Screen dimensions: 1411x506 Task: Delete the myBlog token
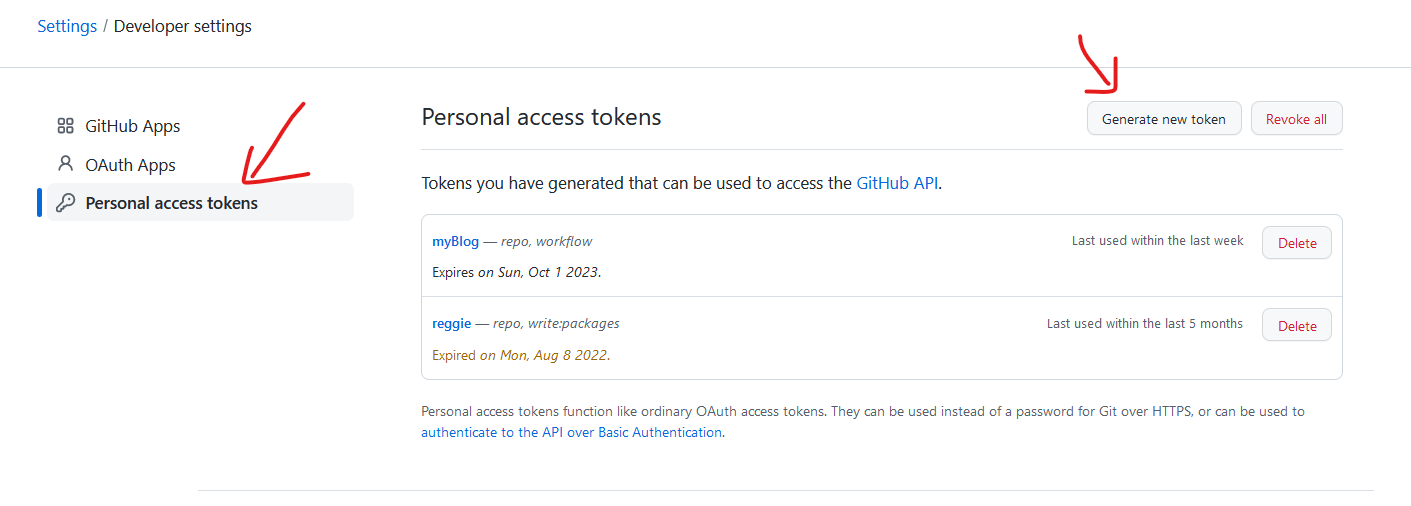click(x=1297, y=243)
